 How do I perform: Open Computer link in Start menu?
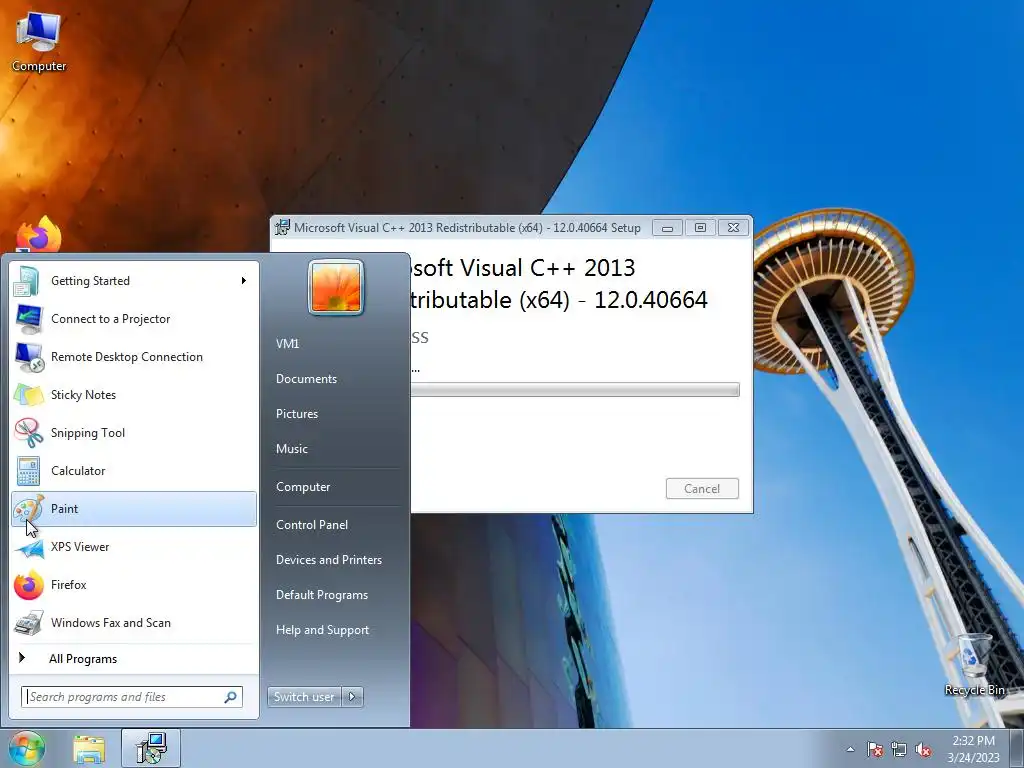(x=303, y=487)
